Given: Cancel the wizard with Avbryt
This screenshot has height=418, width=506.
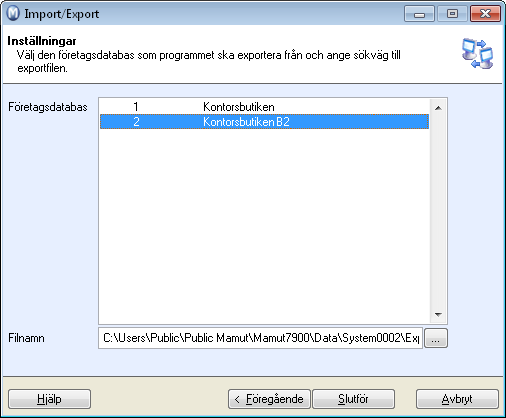Looking at the screenshot, I should pyautogui.click(x=457, y=399).
